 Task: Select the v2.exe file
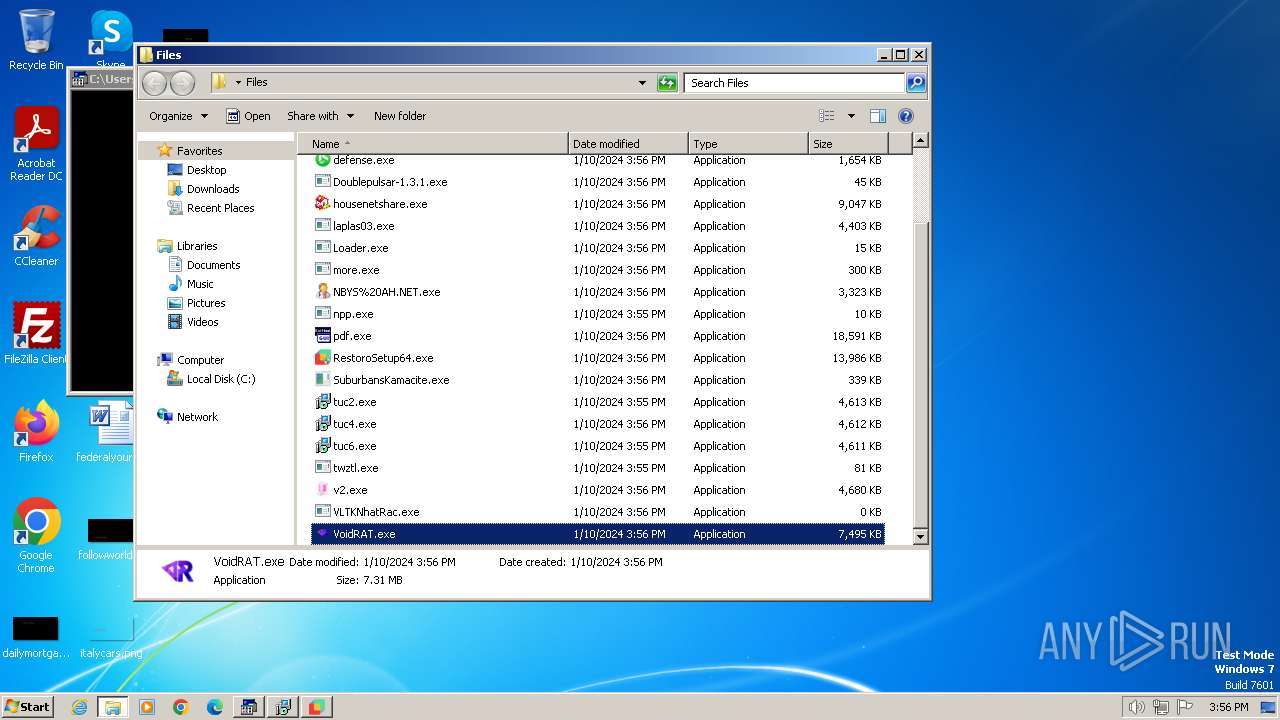pos(350,490)
